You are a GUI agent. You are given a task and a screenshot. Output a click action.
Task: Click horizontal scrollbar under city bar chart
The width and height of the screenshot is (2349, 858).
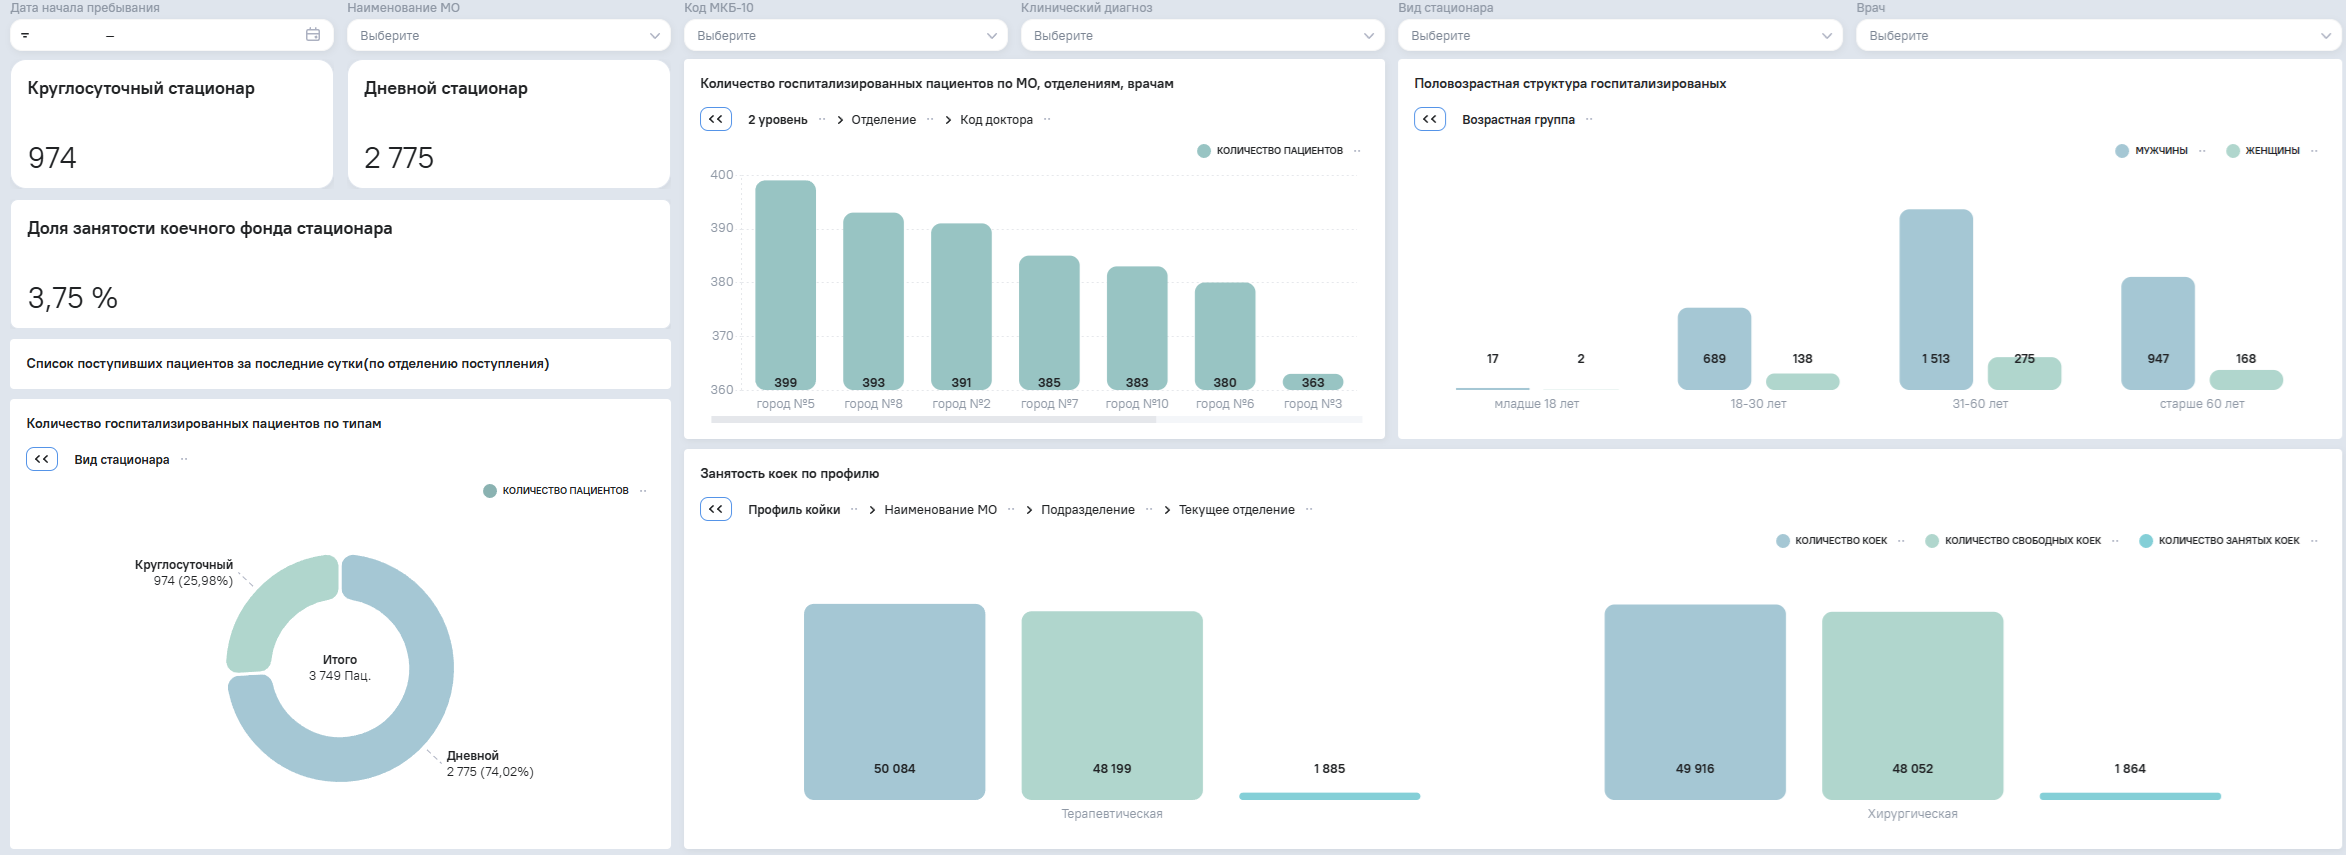point(933,420)
